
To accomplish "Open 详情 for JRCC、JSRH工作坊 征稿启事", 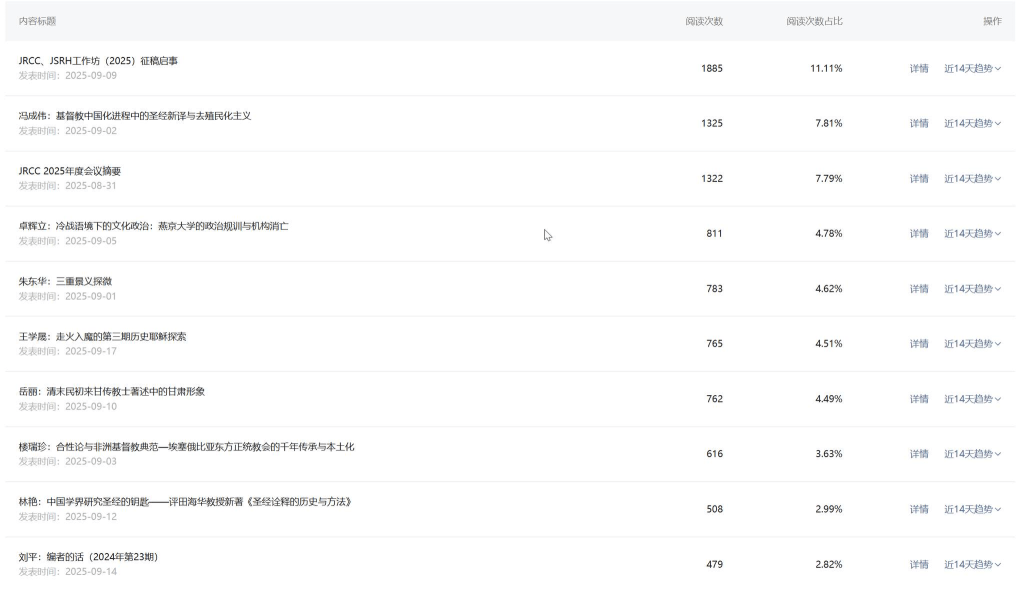I will point(918,68).
